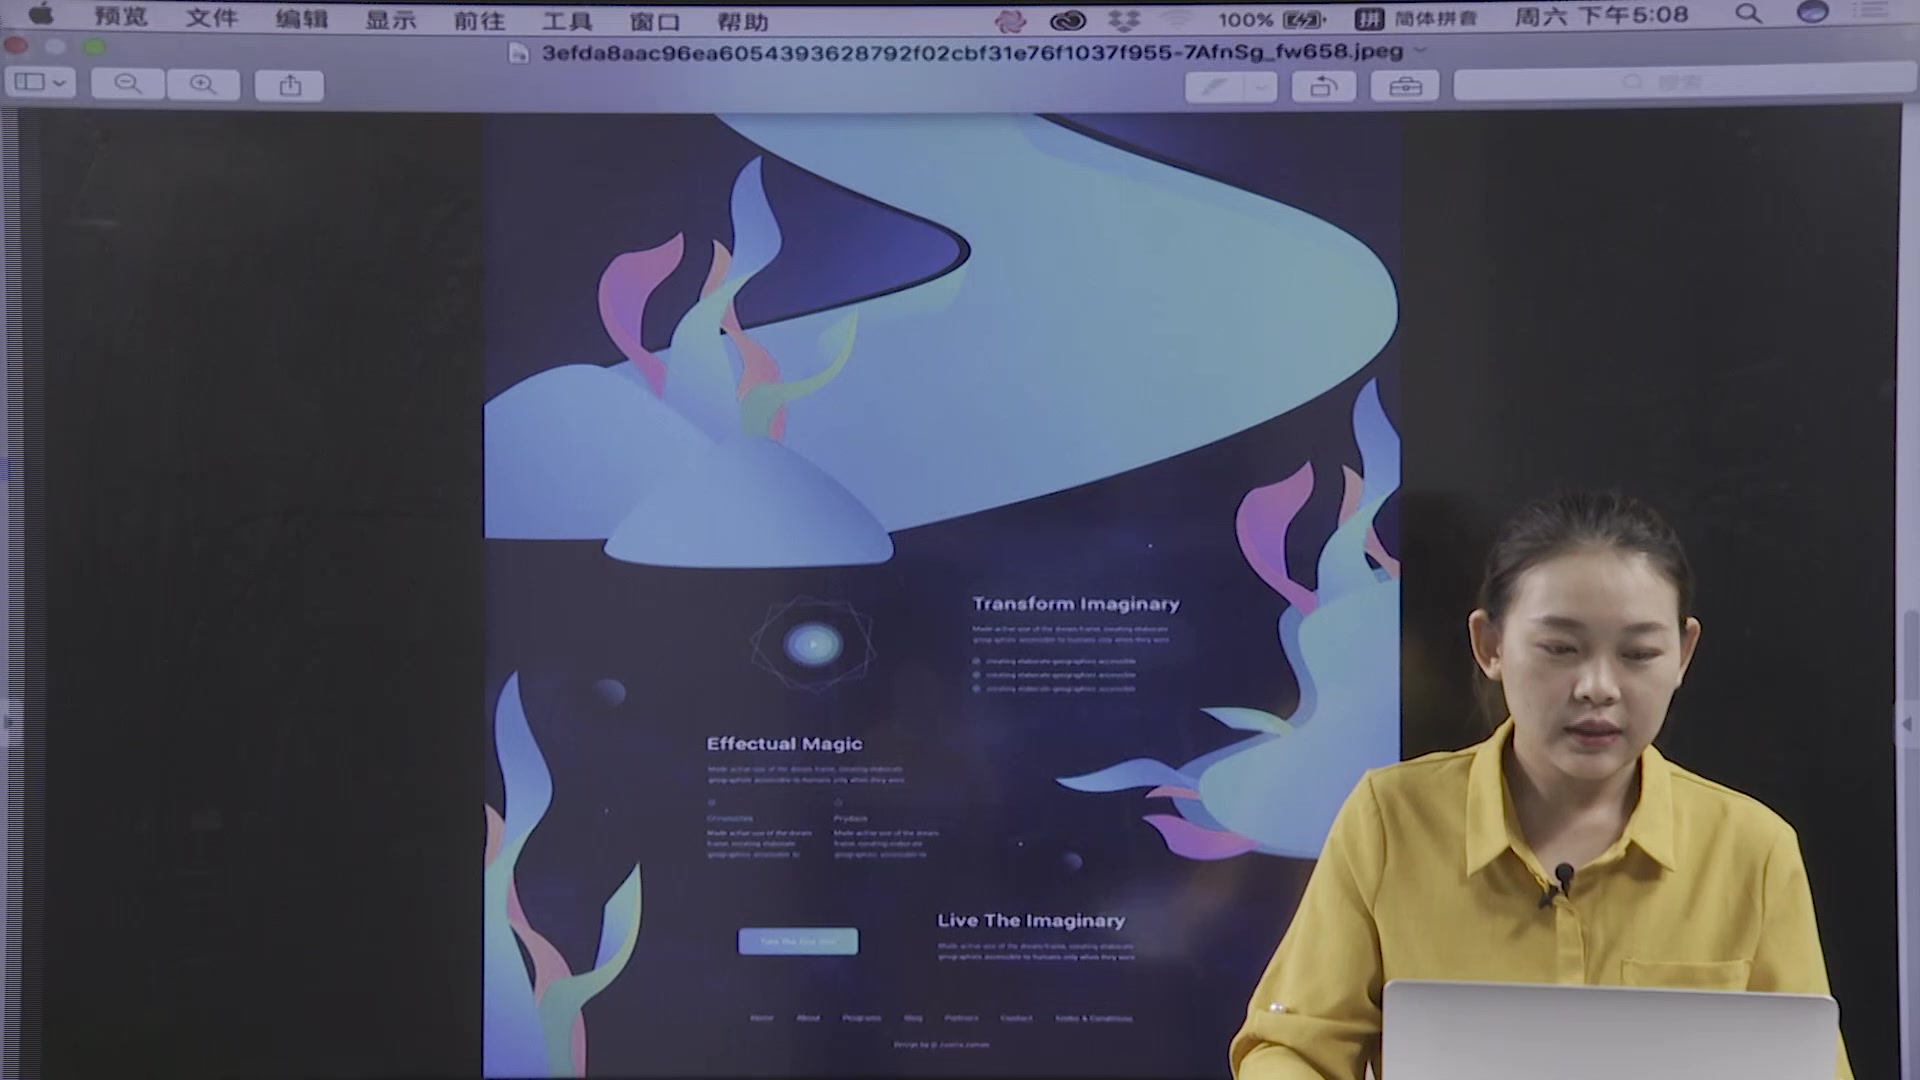Open the sidebar view mode dropdown
This screenshot has height=1080, width=1920.
pos(41,83)
